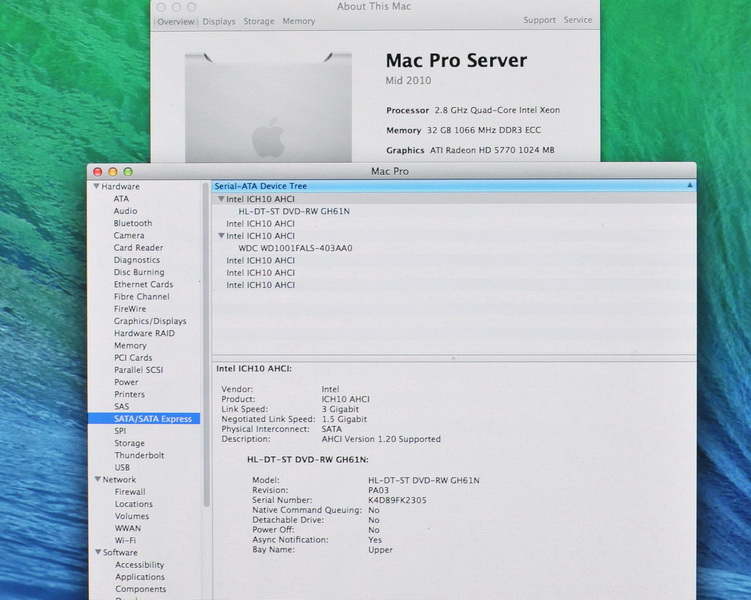Select FireWire in the sidebar
Image resolution: width=751 pixels, height=600 pixels.
(x=130, y=309)
